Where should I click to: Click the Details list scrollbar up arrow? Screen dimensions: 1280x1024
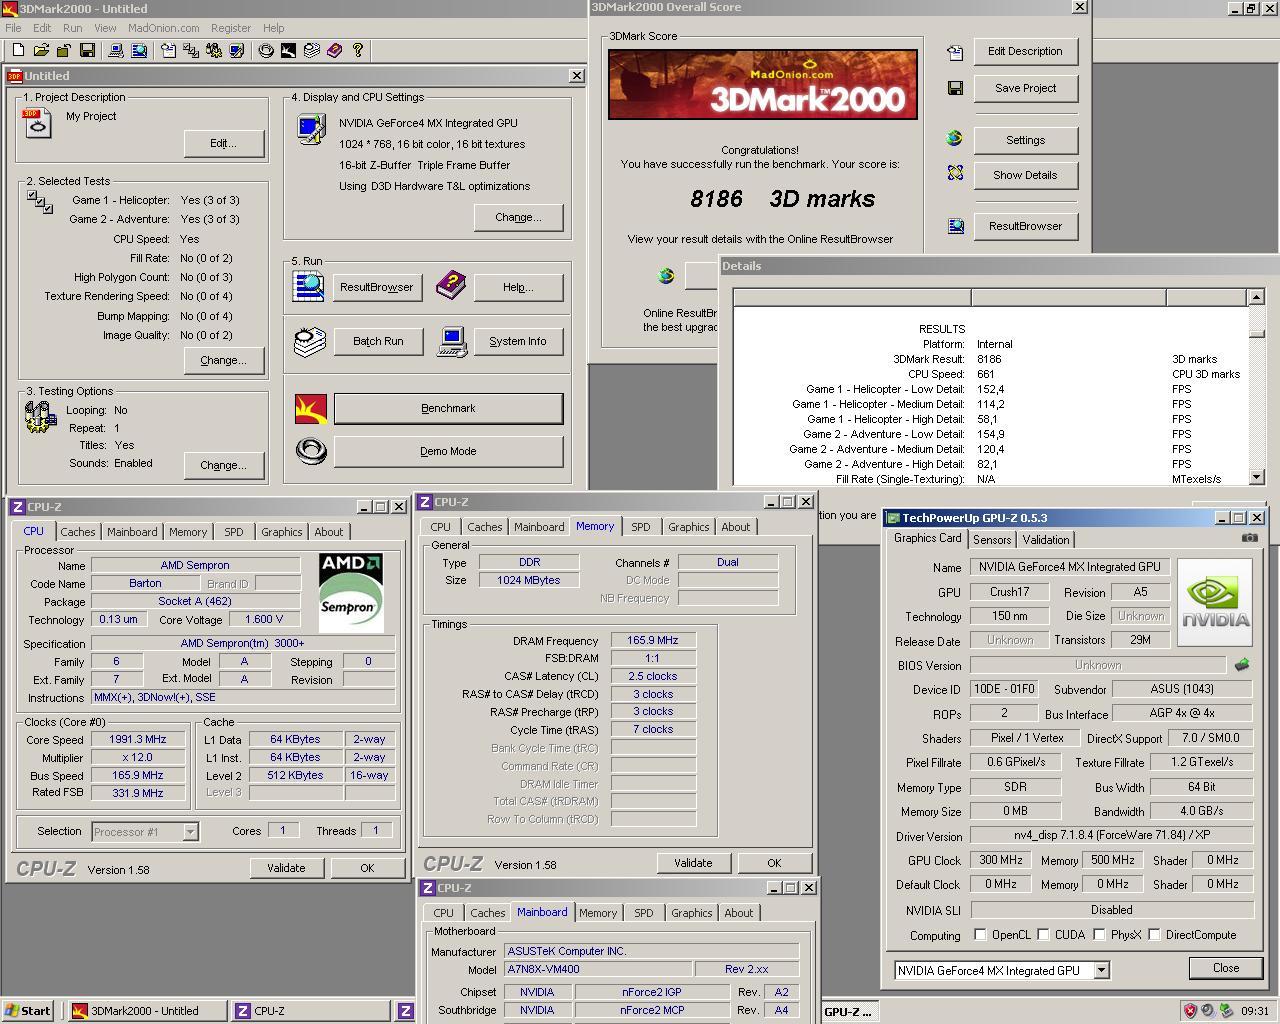click(x=1257, y=297)
